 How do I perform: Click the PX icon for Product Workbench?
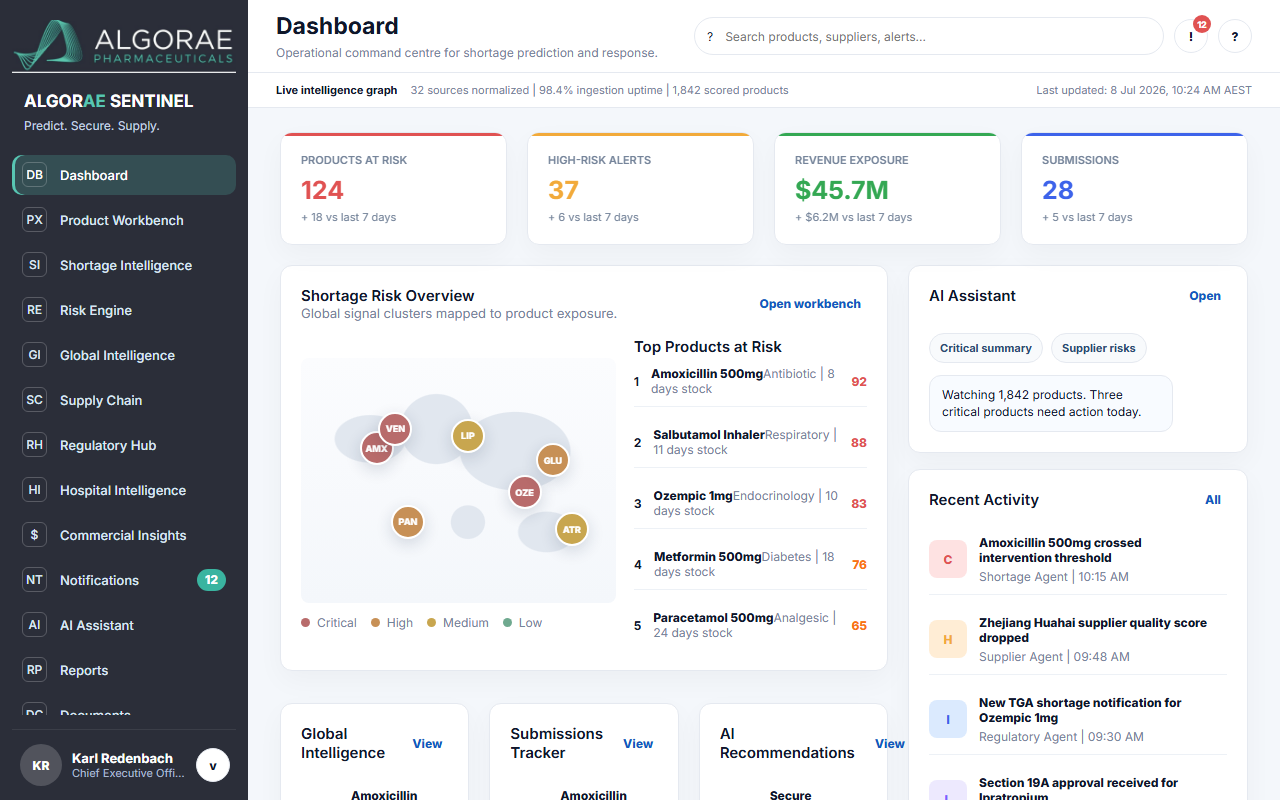[35, 220]
